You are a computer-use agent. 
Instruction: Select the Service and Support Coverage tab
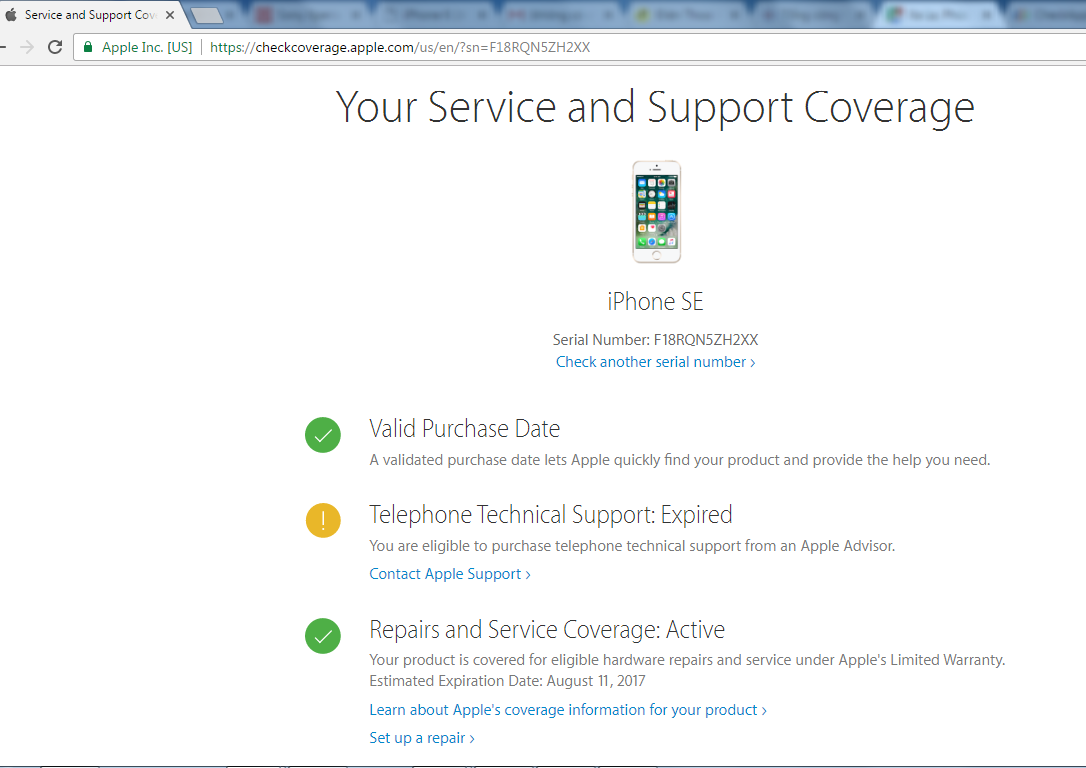point(90,15)
